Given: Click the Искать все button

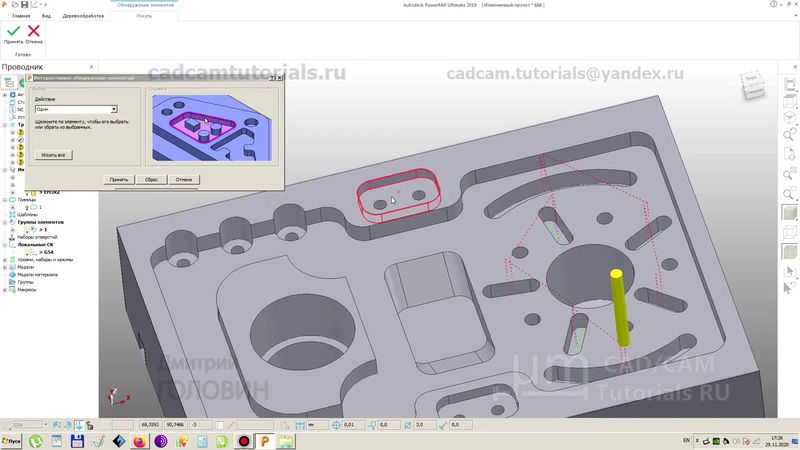Looking at the screenshot, I should (54, 155).
